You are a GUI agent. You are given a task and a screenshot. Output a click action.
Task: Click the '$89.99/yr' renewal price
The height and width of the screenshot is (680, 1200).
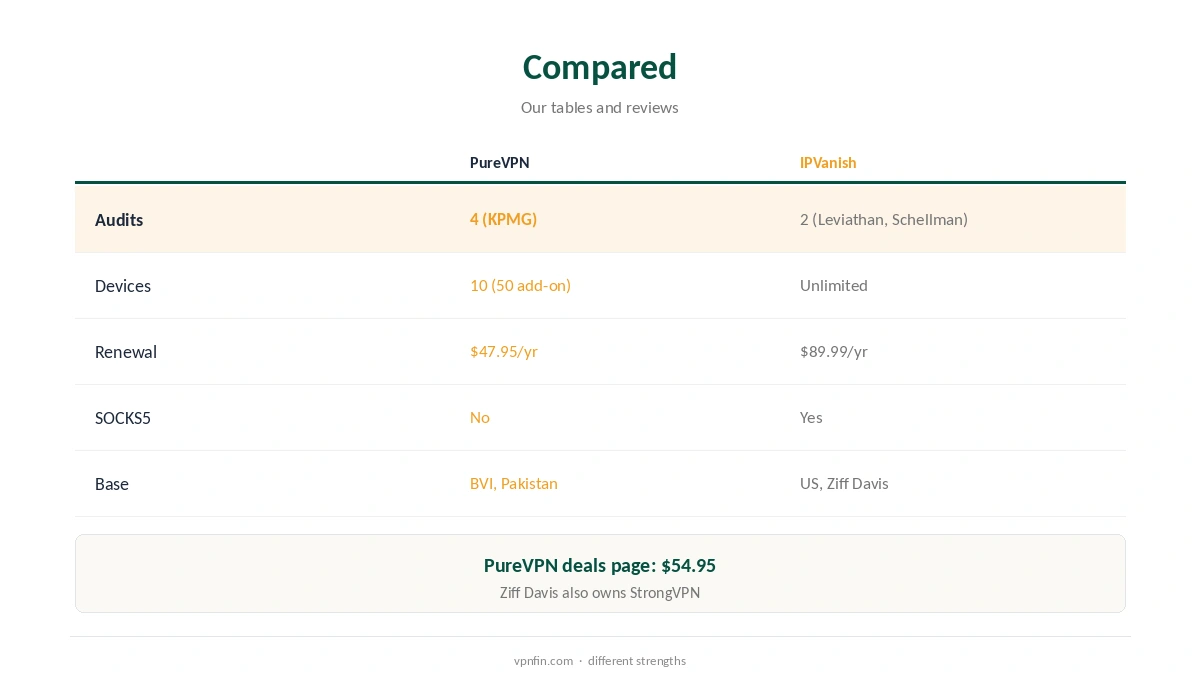point(834,351)
